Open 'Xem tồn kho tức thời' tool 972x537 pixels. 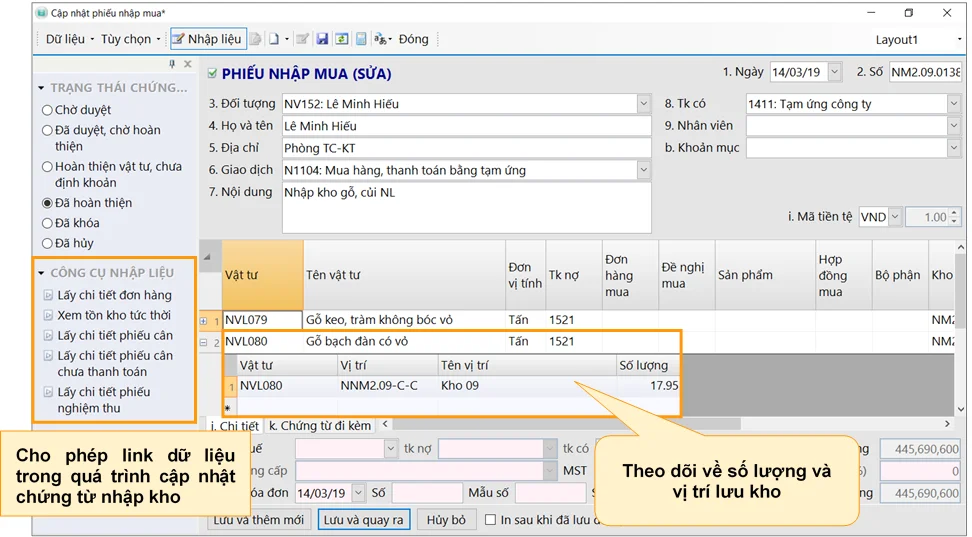coord(114,315)
